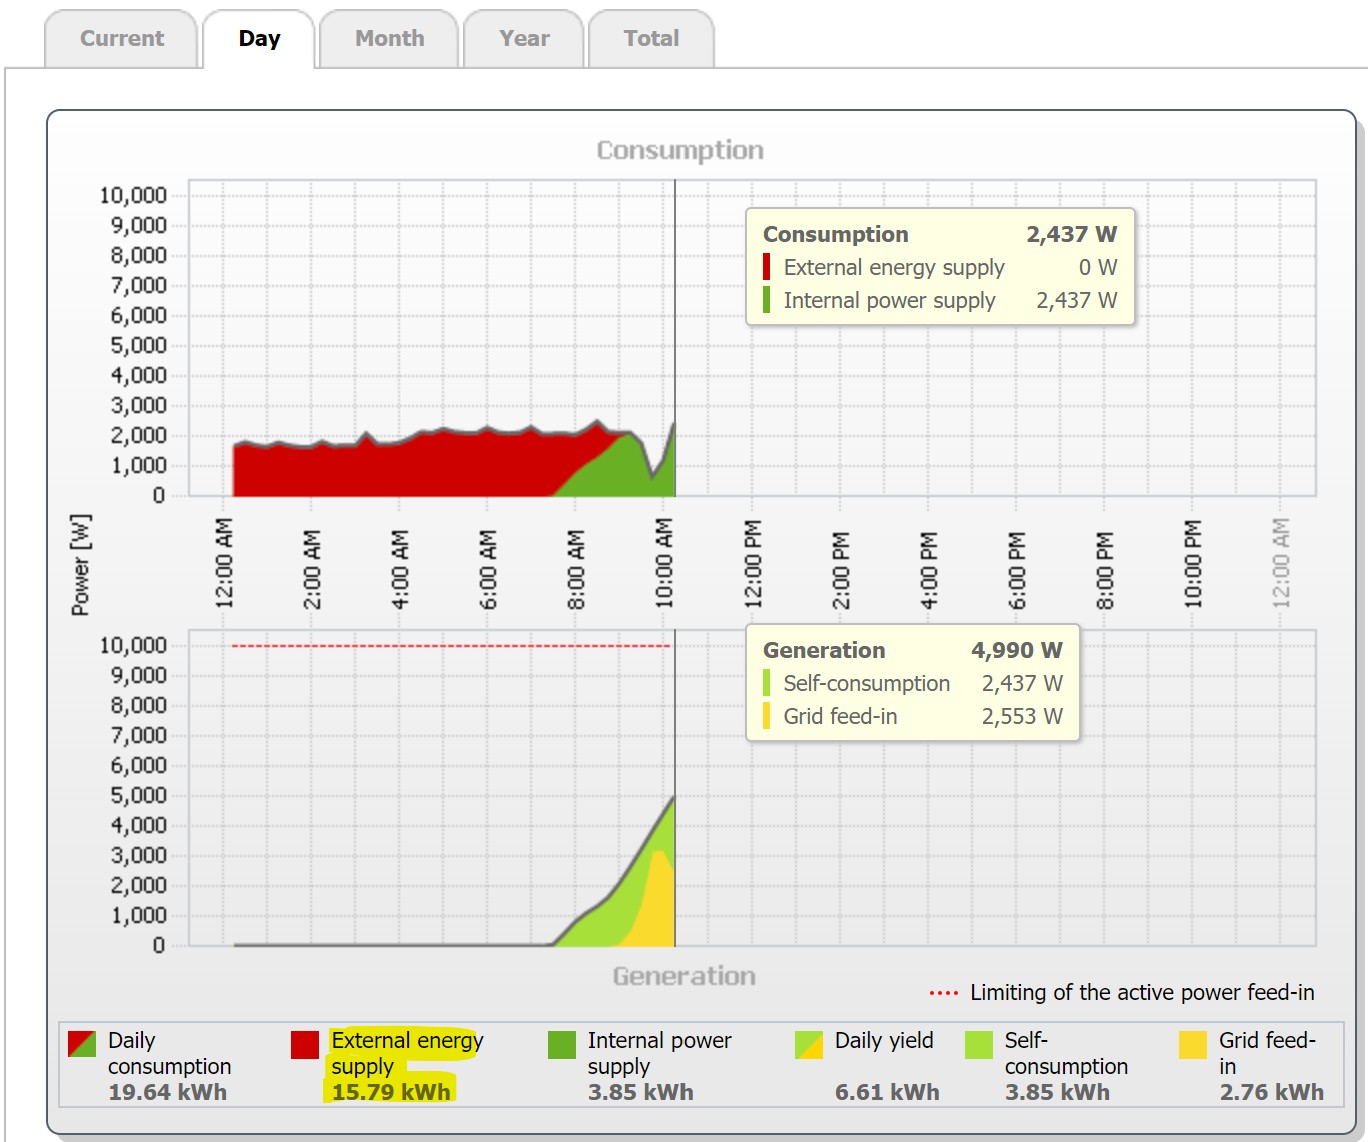This screenshot has width=1368, height=1142.
Task: Click the Consumption tooltip box showing 2,437 W
Action: click(940, 267)
